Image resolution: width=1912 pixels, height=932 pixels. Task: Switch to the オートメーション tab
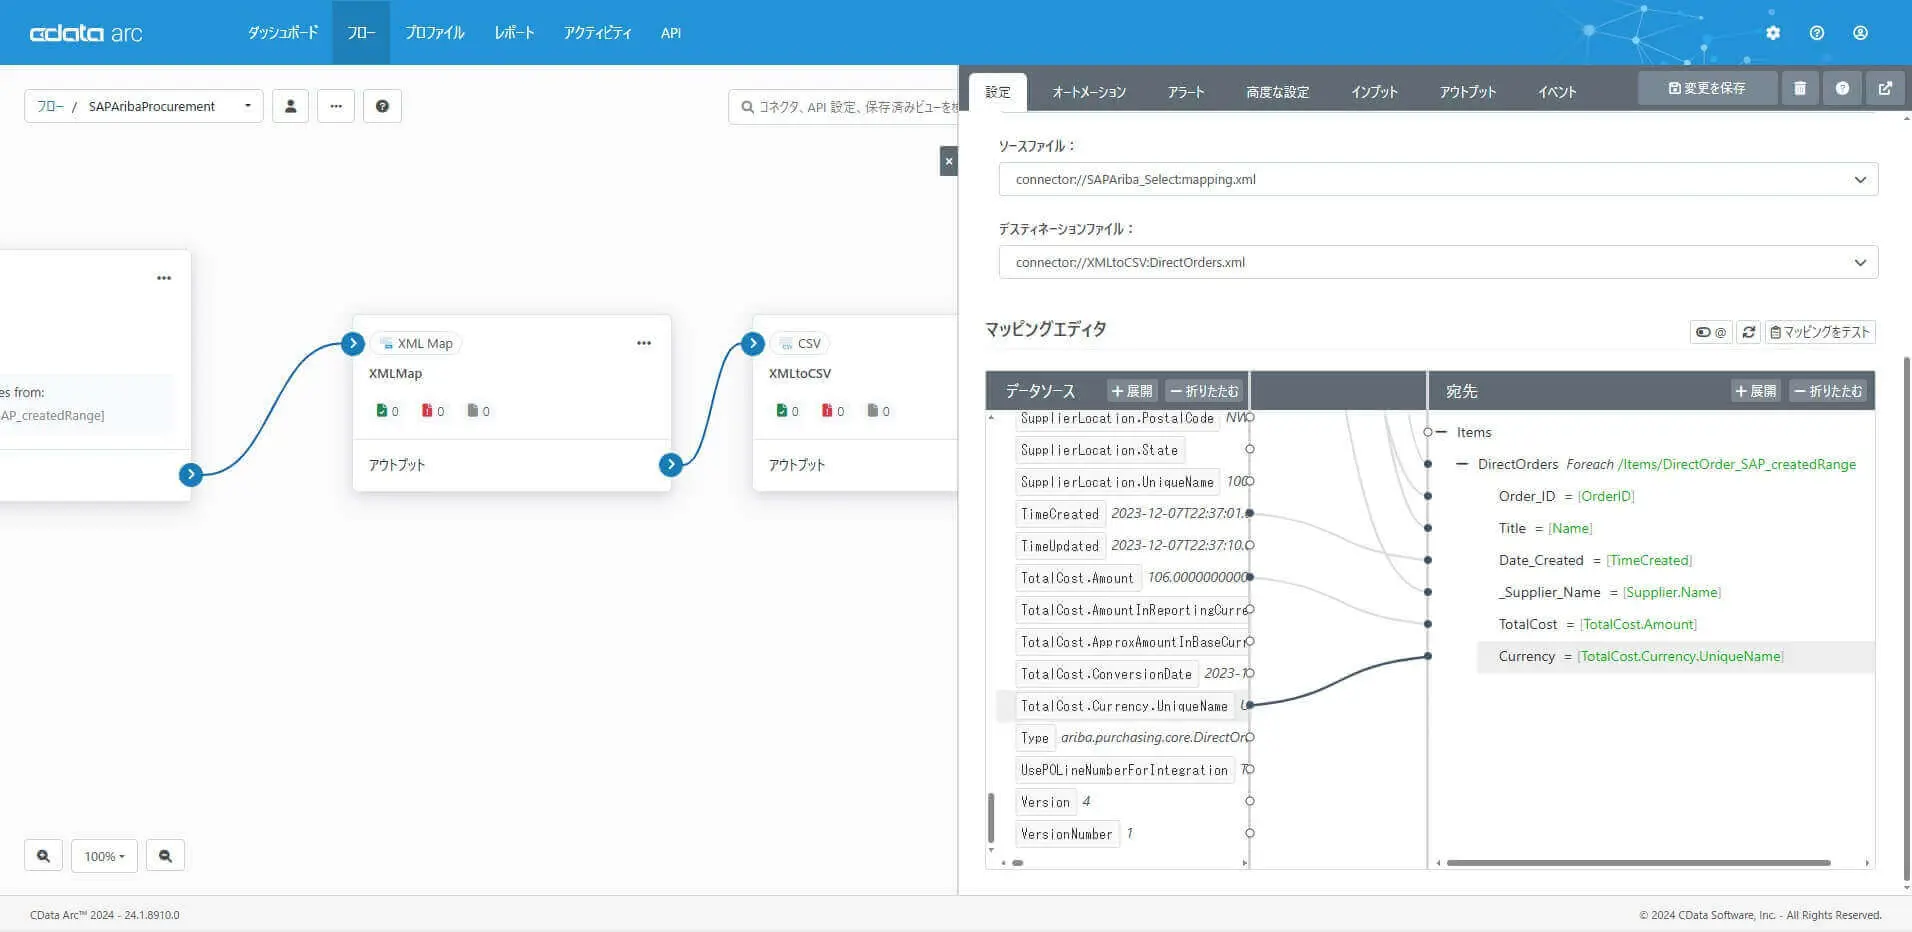pos(1089,92)
